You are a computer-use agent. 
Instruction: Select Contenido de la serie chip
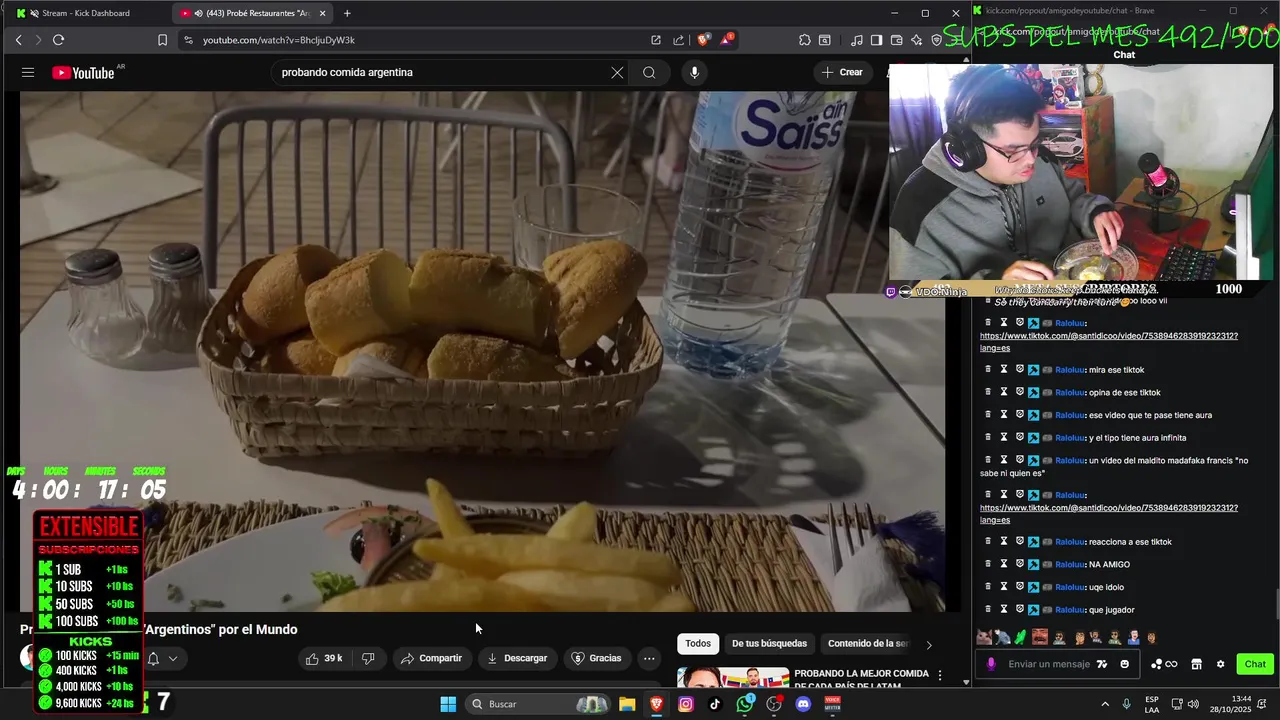pos(868,644)
